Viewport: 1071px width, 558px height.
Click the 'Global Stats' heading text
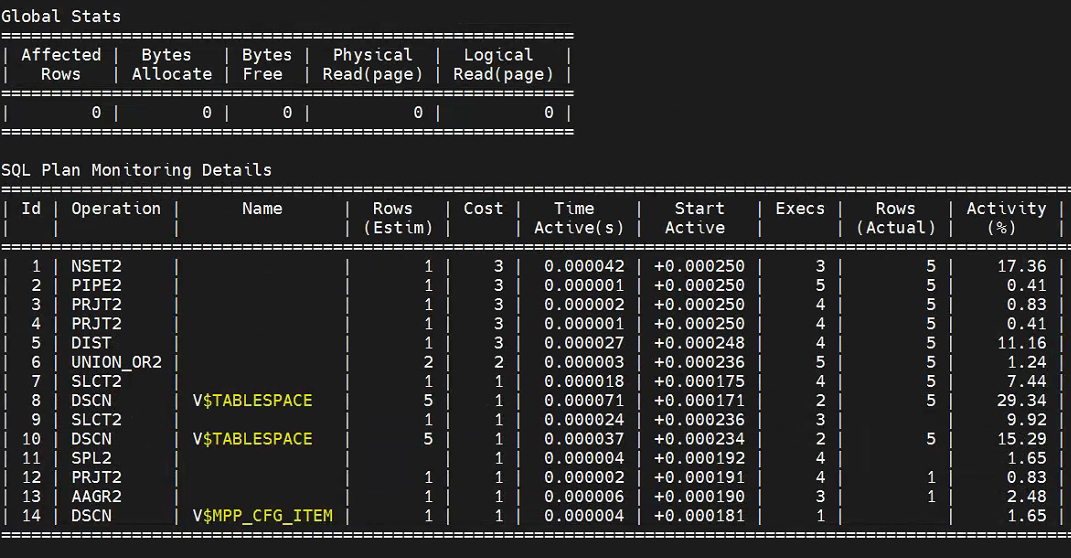click(x=61, y=16)
